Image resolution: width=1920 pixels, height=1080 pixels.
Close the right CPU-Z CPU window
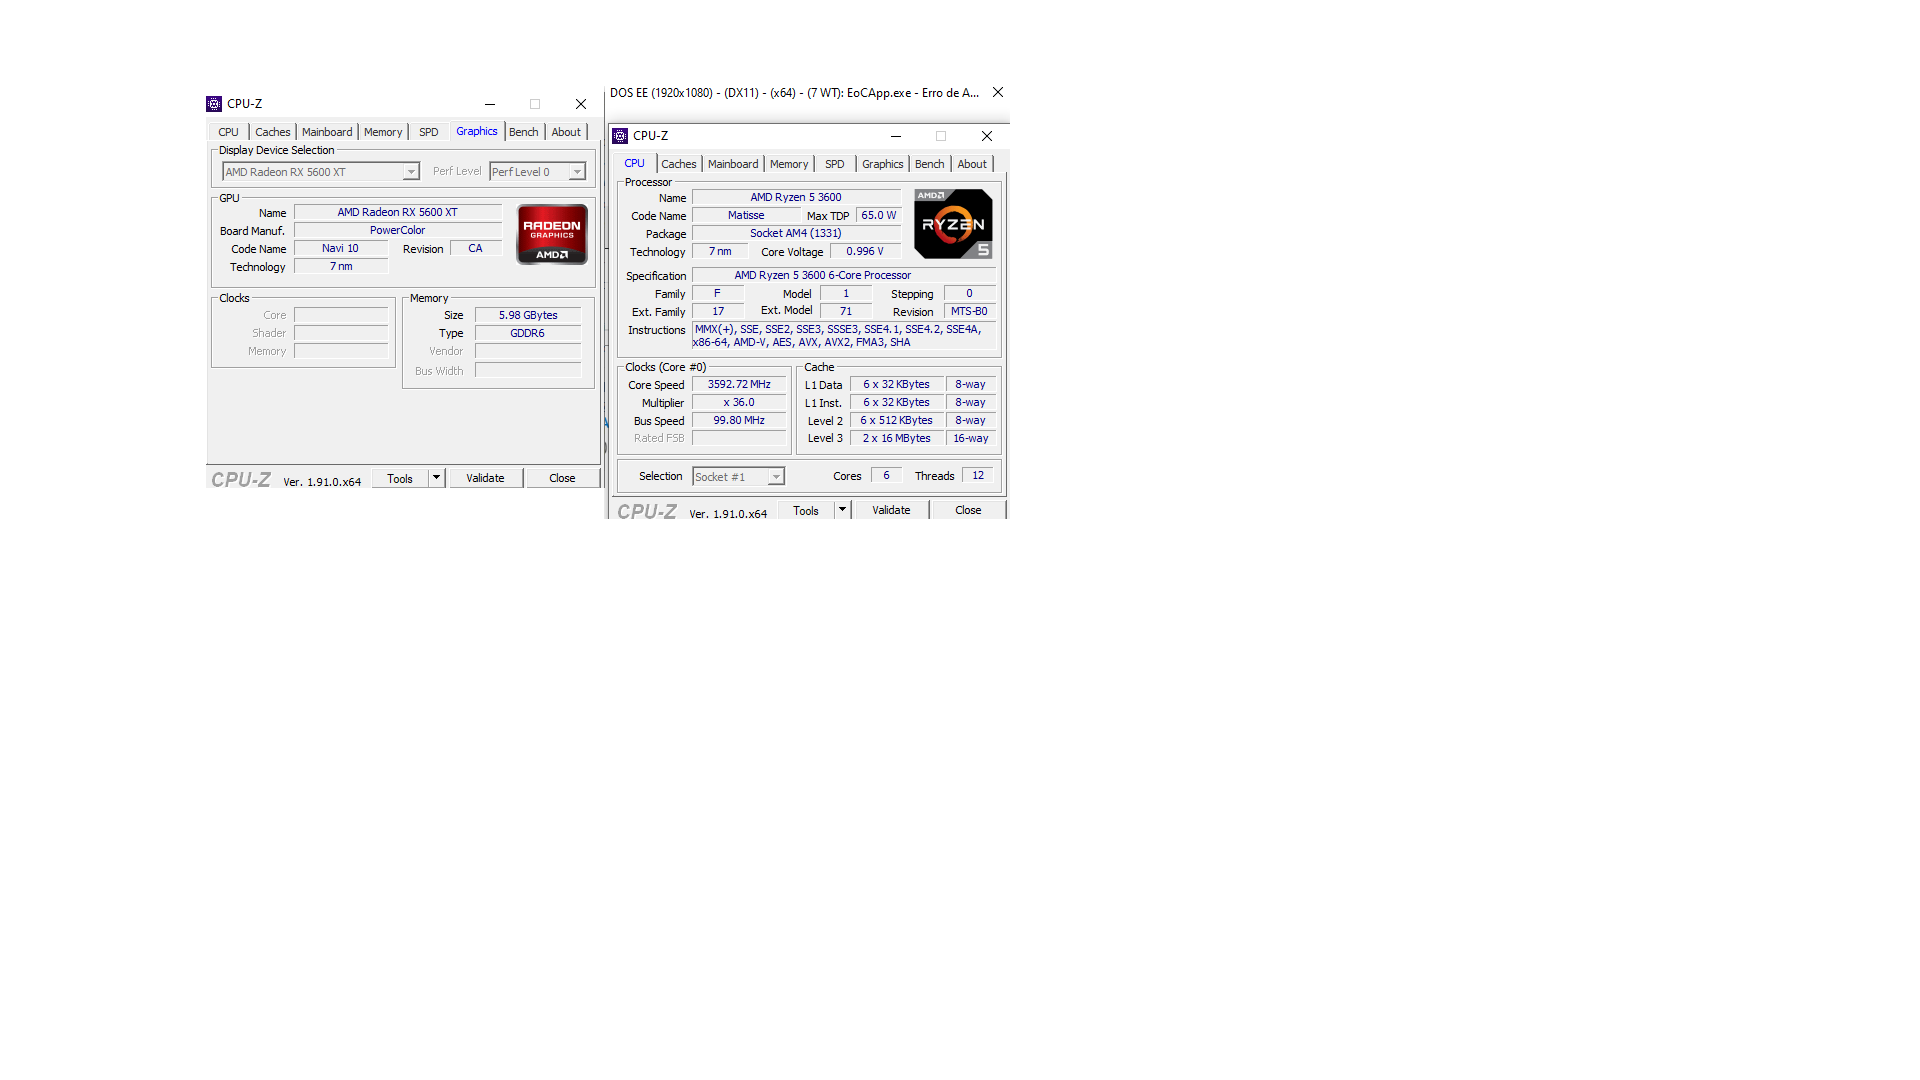[x=987, y=136]
